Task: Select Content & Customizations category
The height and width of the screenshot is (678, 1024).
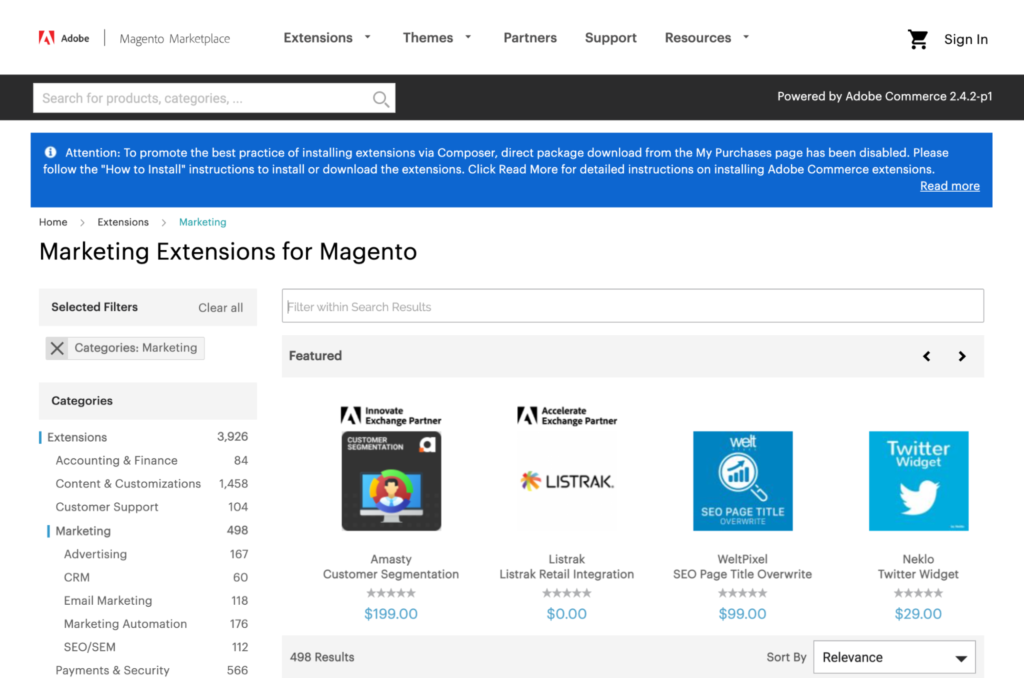Action: coord(128,484)
